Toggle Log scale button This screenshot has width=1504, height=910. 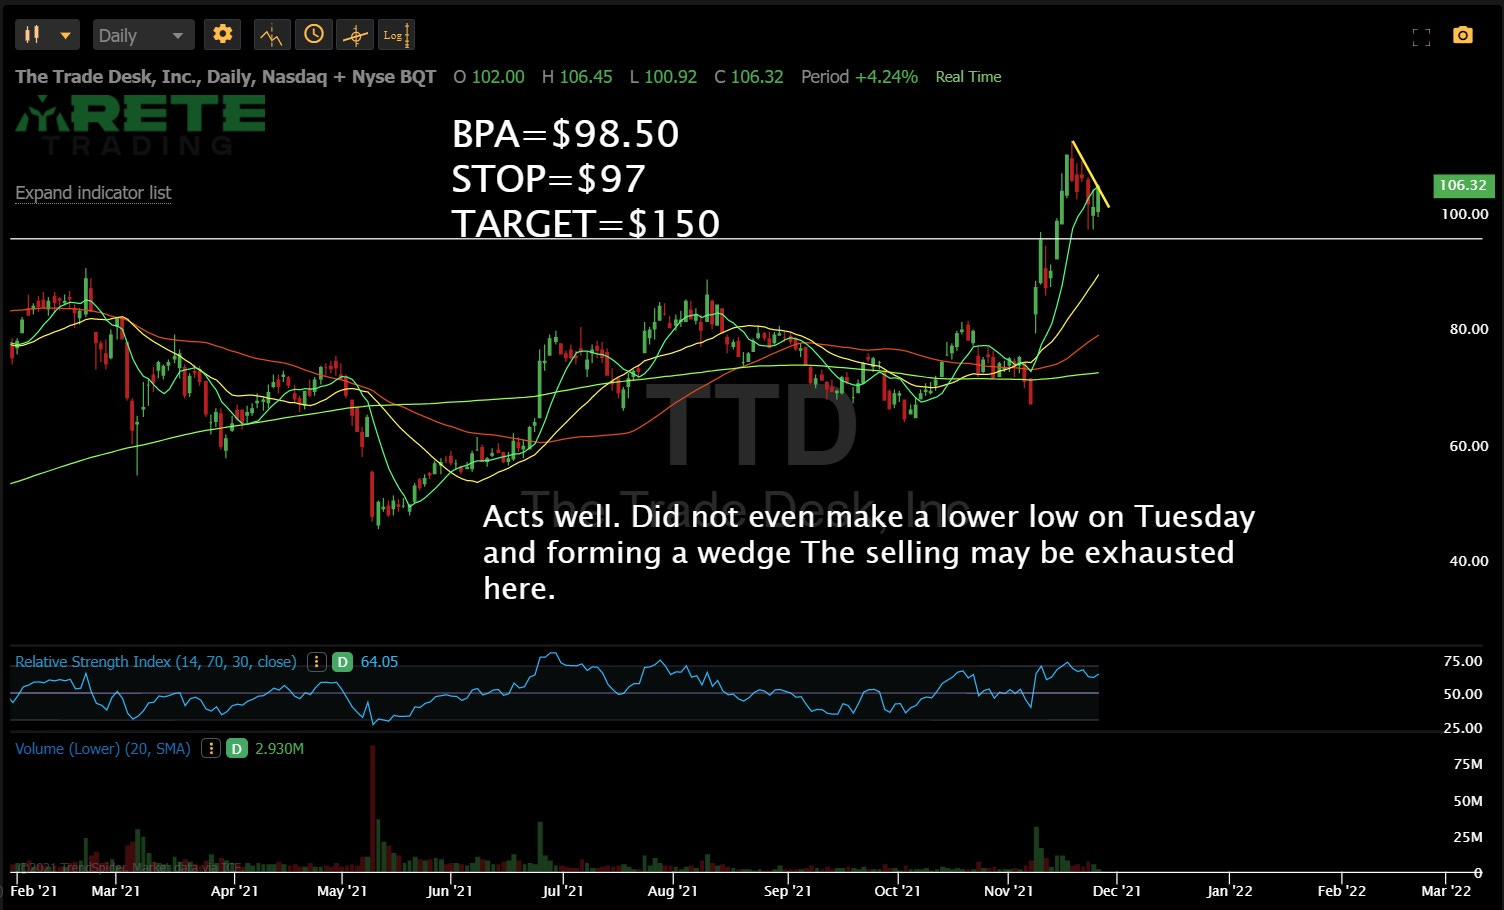[396, 35]
